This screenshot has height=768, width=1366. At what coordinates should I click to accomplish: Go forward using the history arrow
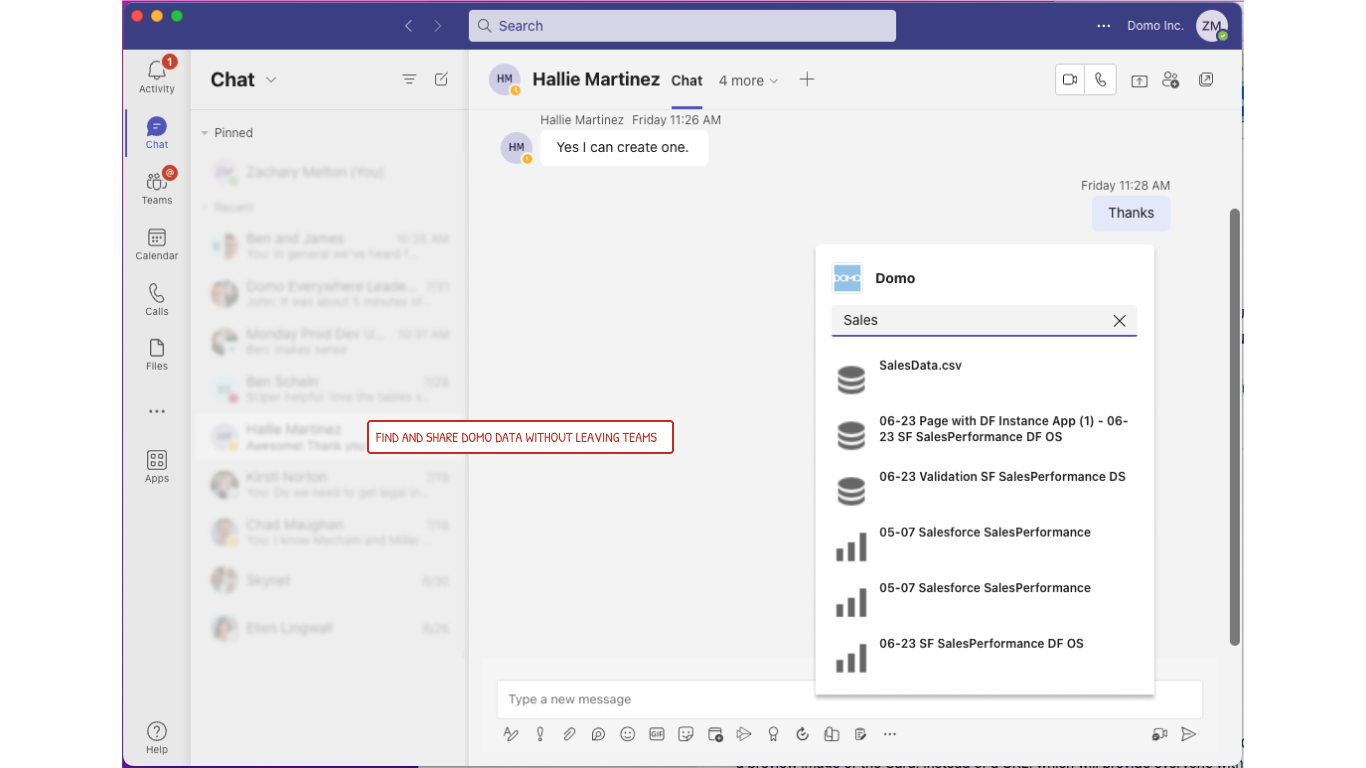coord(438,26)
